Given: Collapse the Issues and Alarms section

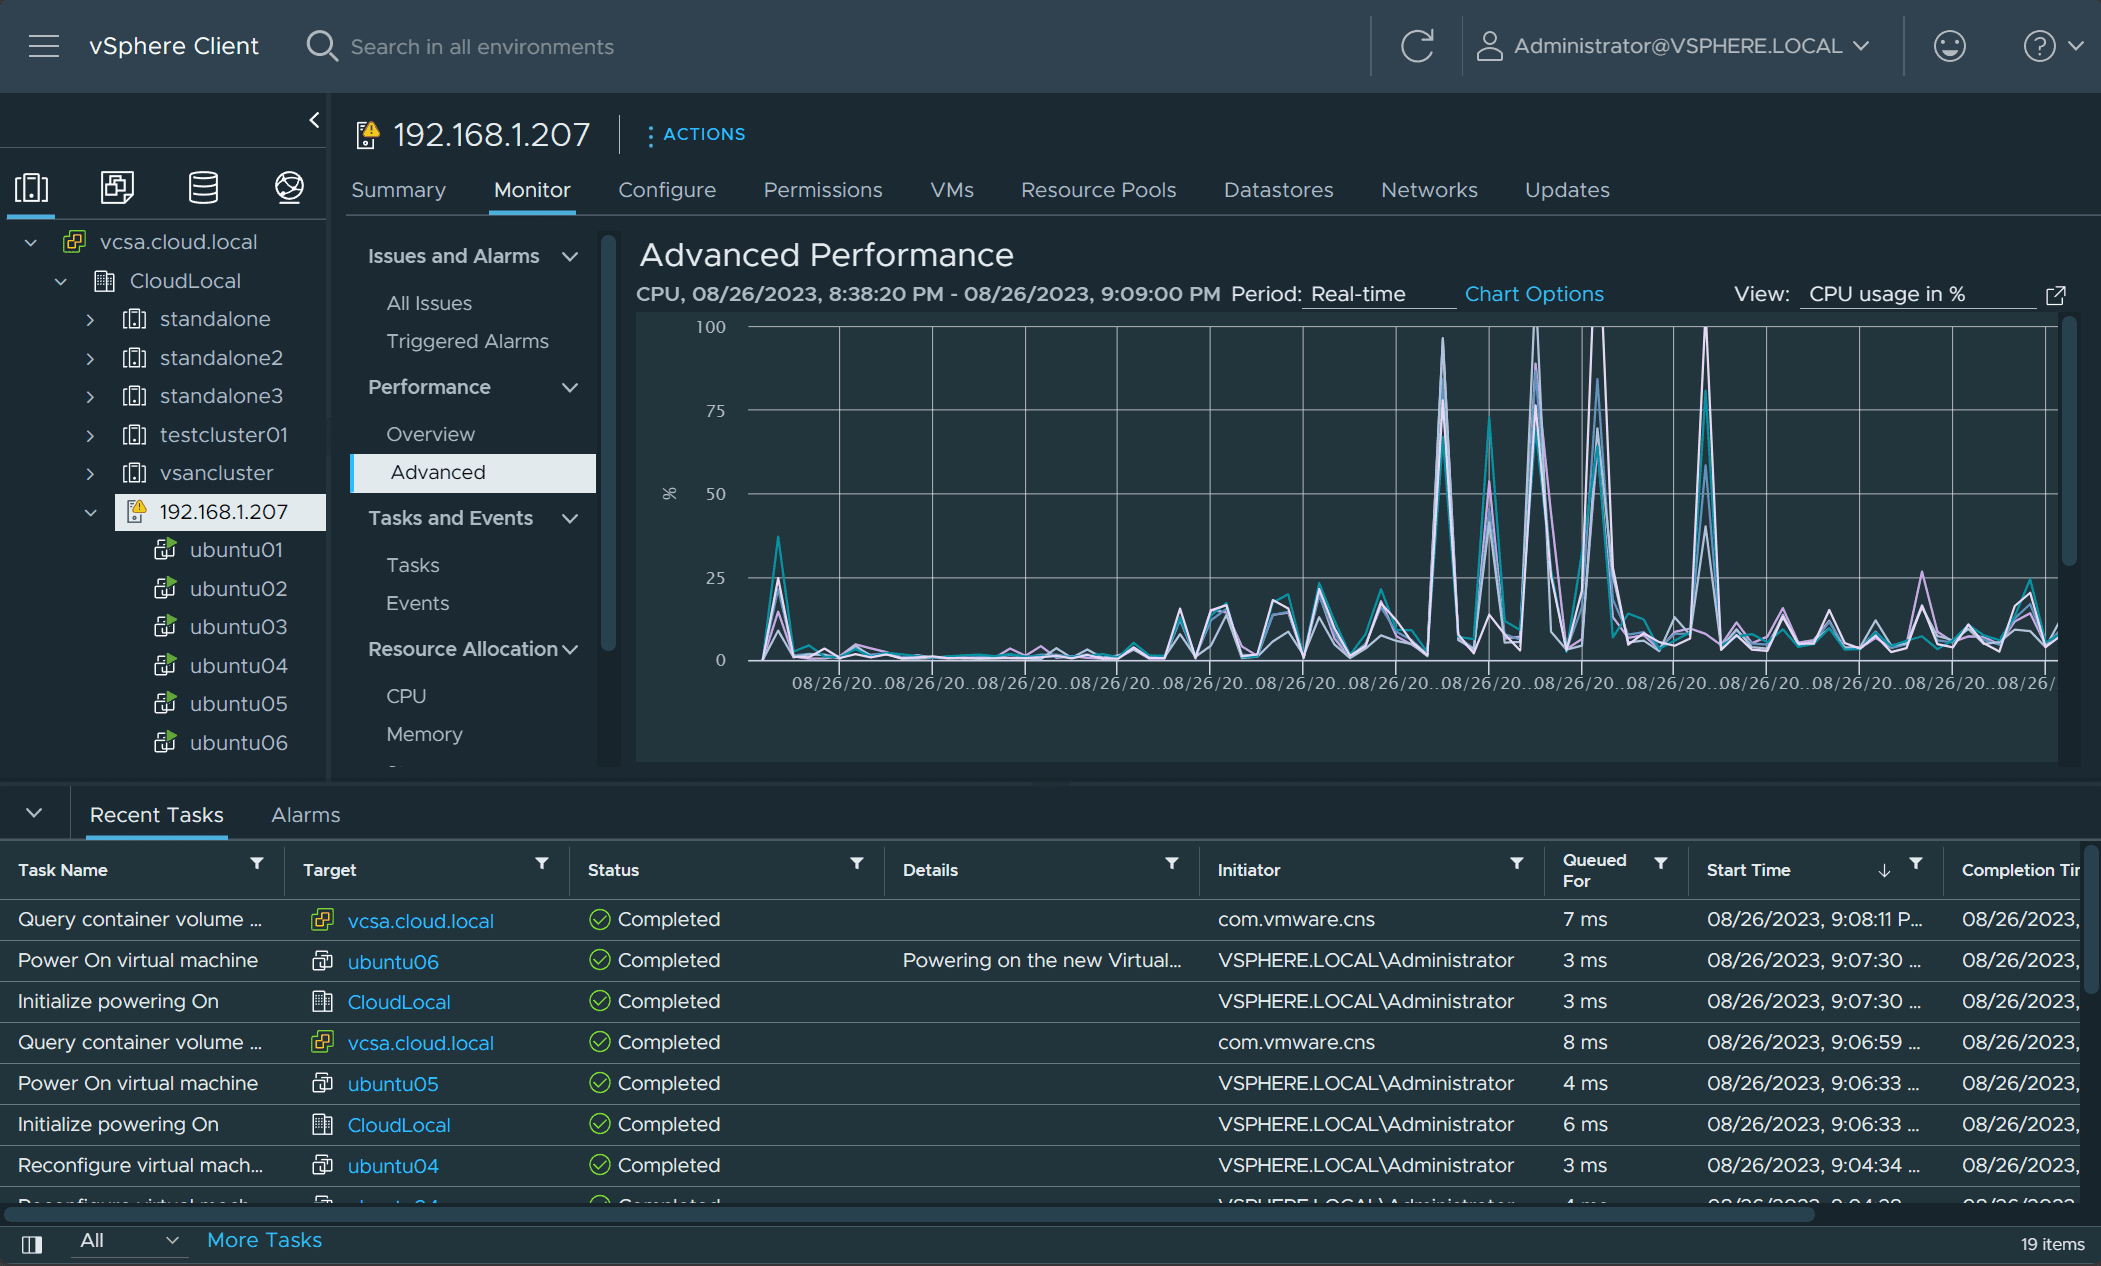Looking at the screenshot, I should point(570,256).
